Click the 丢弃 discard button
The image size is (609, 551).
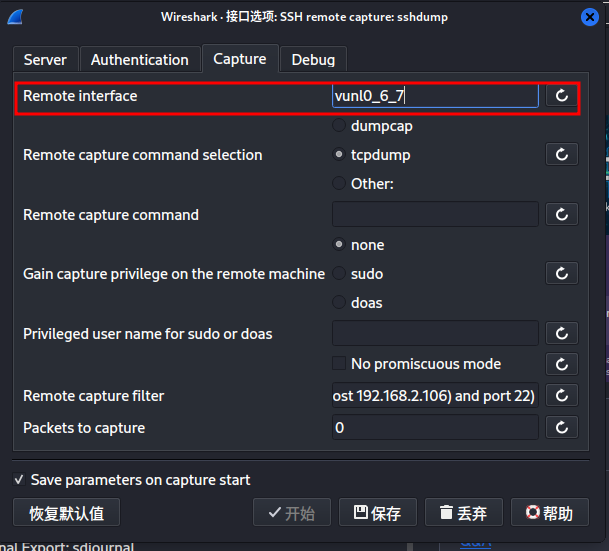(464, 513)
